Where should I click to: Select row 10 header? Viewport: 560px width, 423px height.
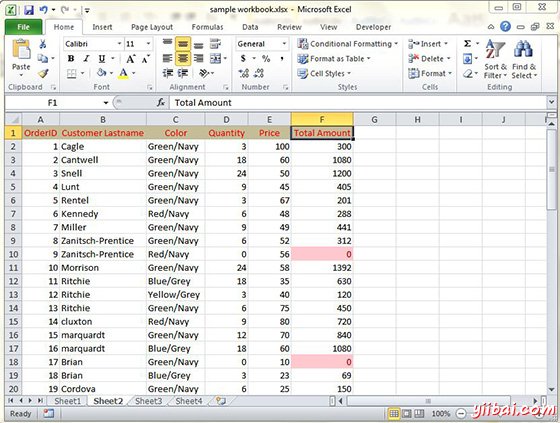click(x=13, y=254)
